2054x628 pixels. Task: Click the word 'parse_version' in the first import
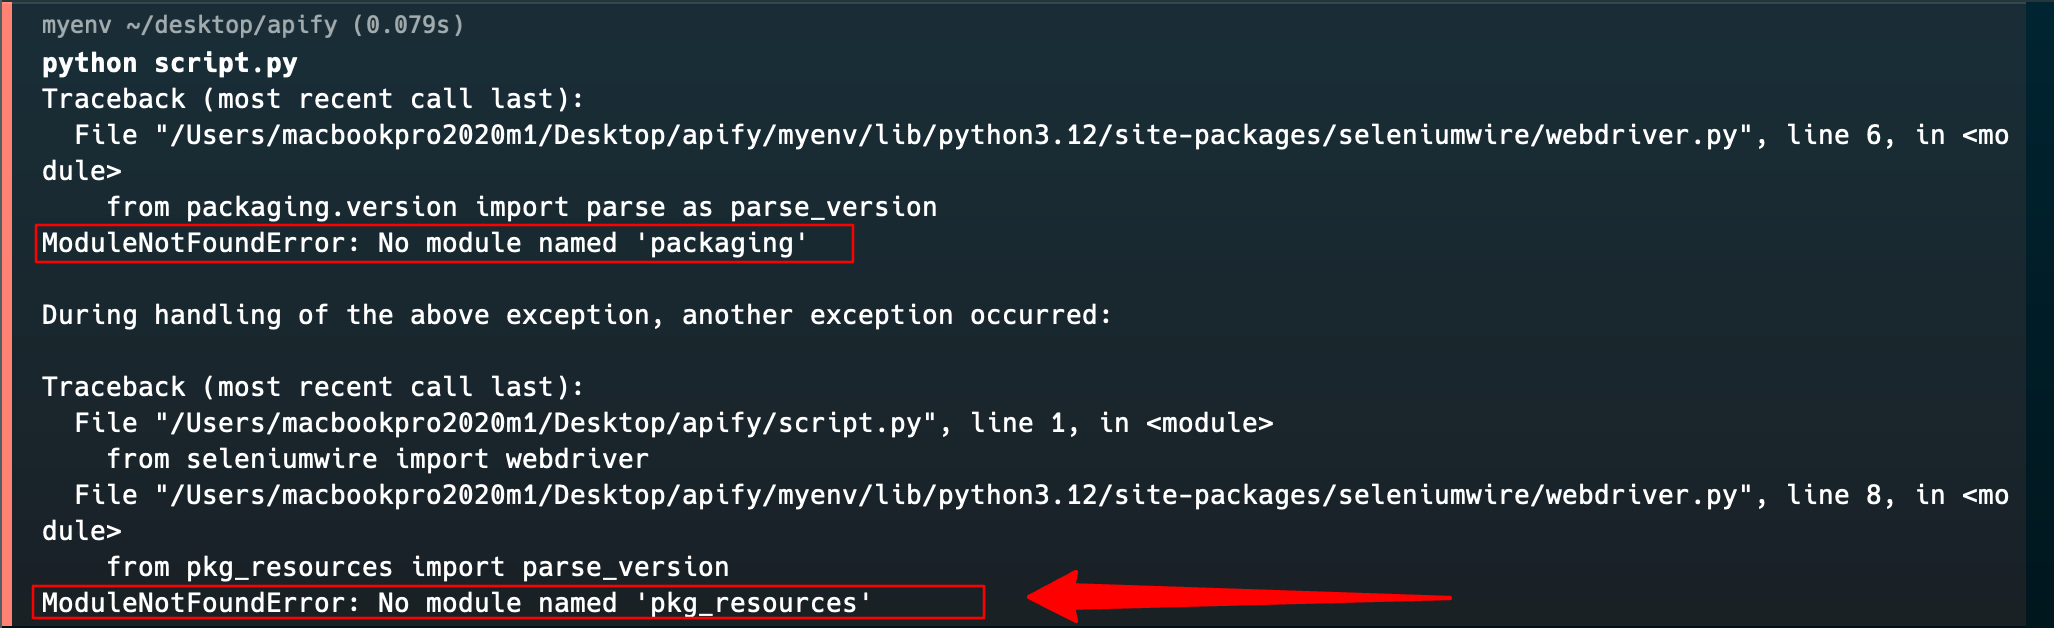[833, 207]
